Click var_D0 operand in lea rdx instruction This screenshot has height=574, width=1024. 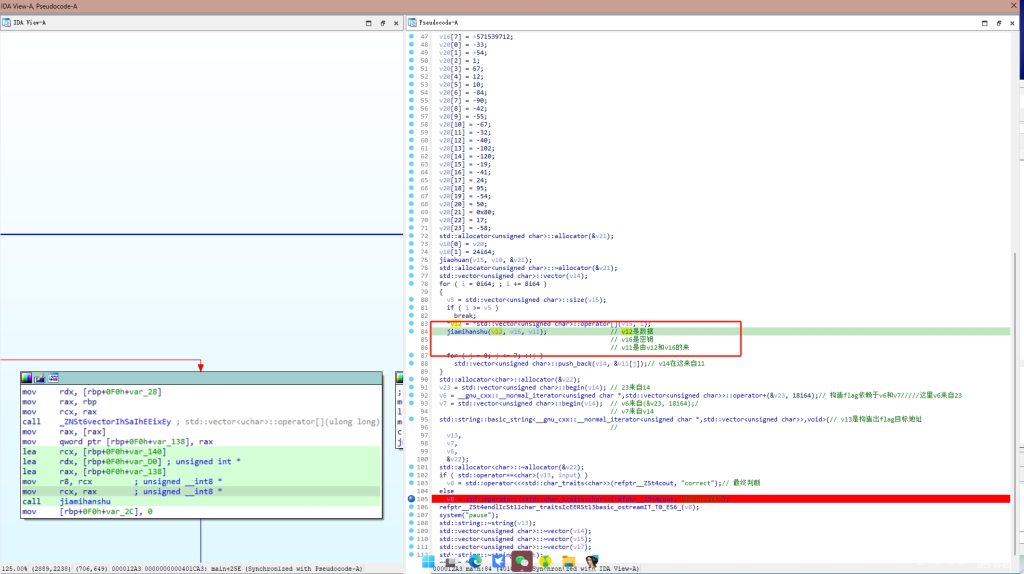click(x=141, y=462)
